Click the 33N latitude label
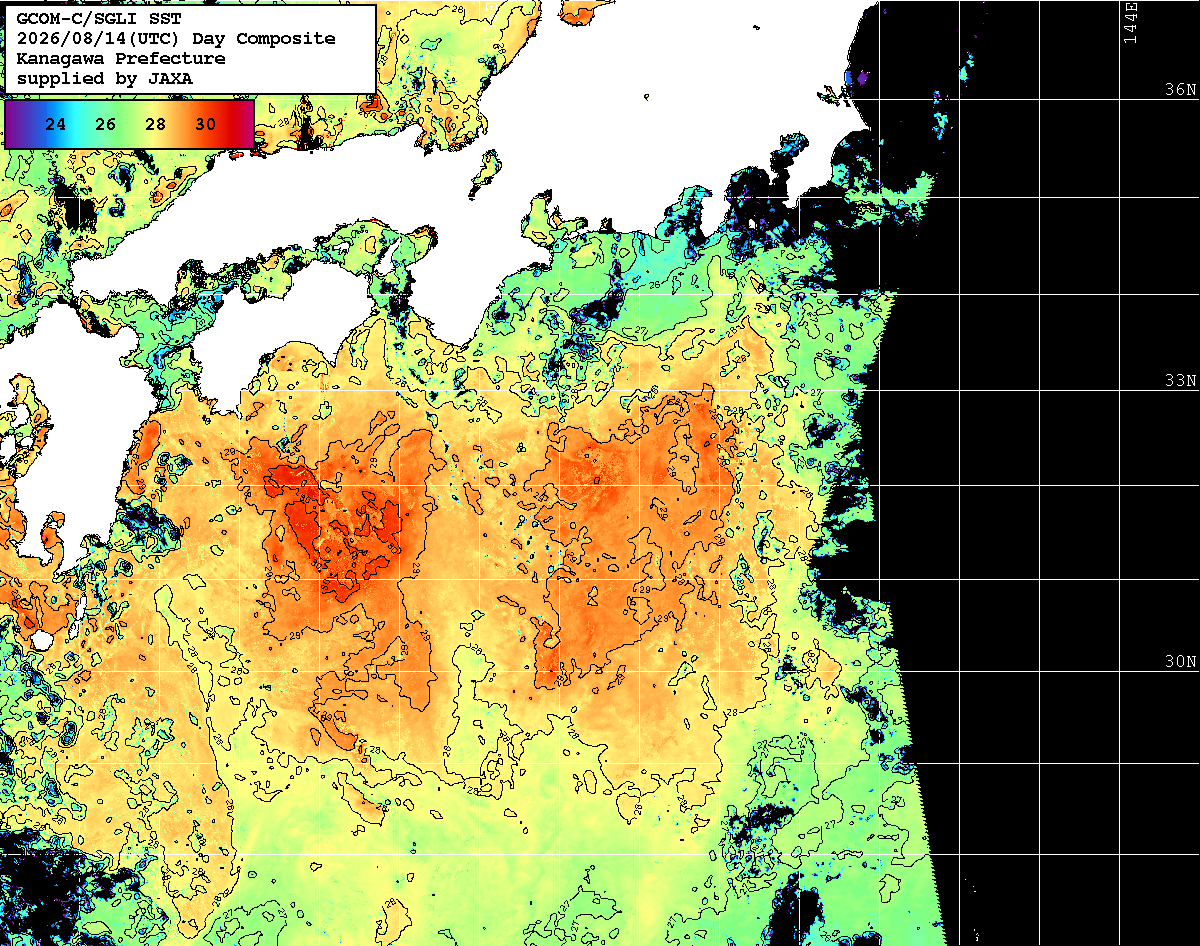 pos(1180,381)
